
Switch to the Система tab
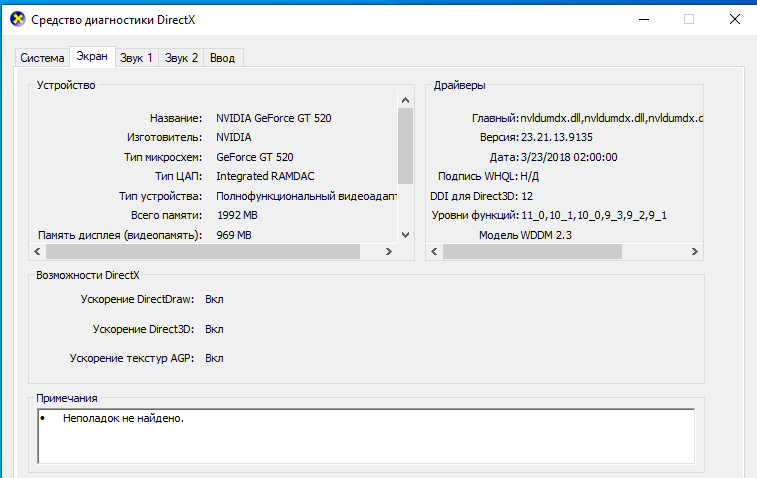(x=42, y=58)
